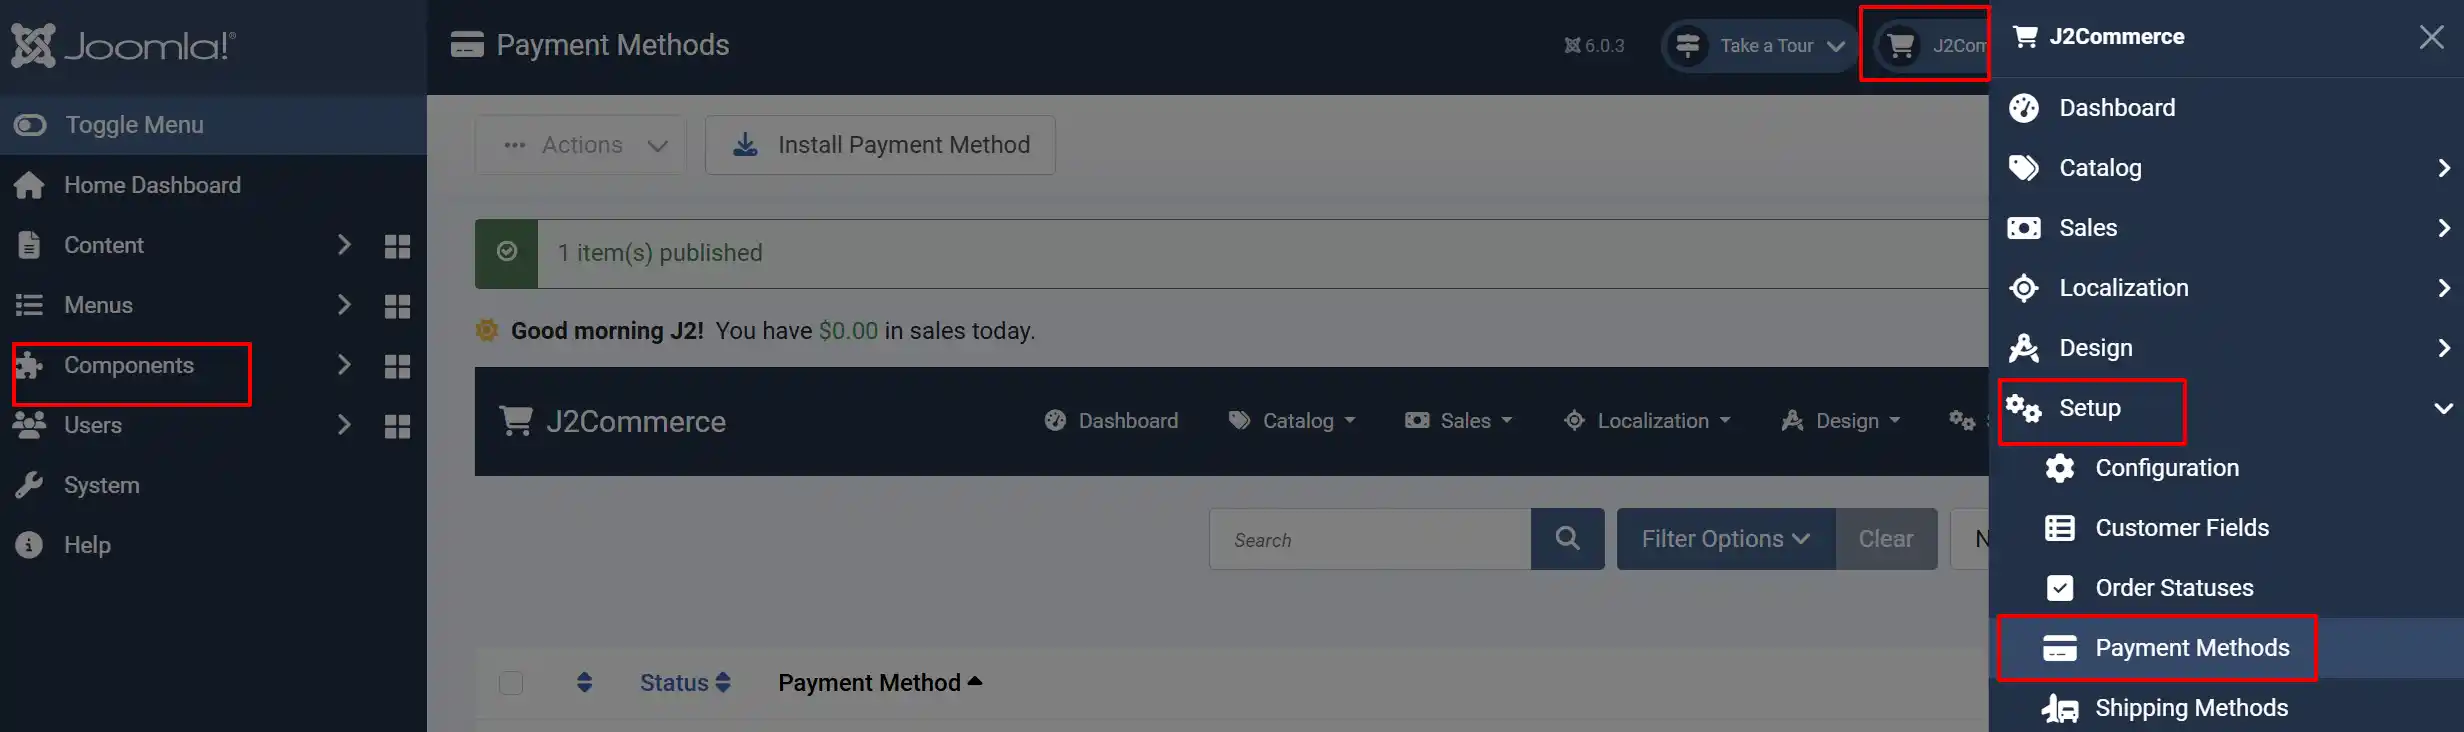
Task: Open Components dashboard grid icon
Action: (397, 366)
